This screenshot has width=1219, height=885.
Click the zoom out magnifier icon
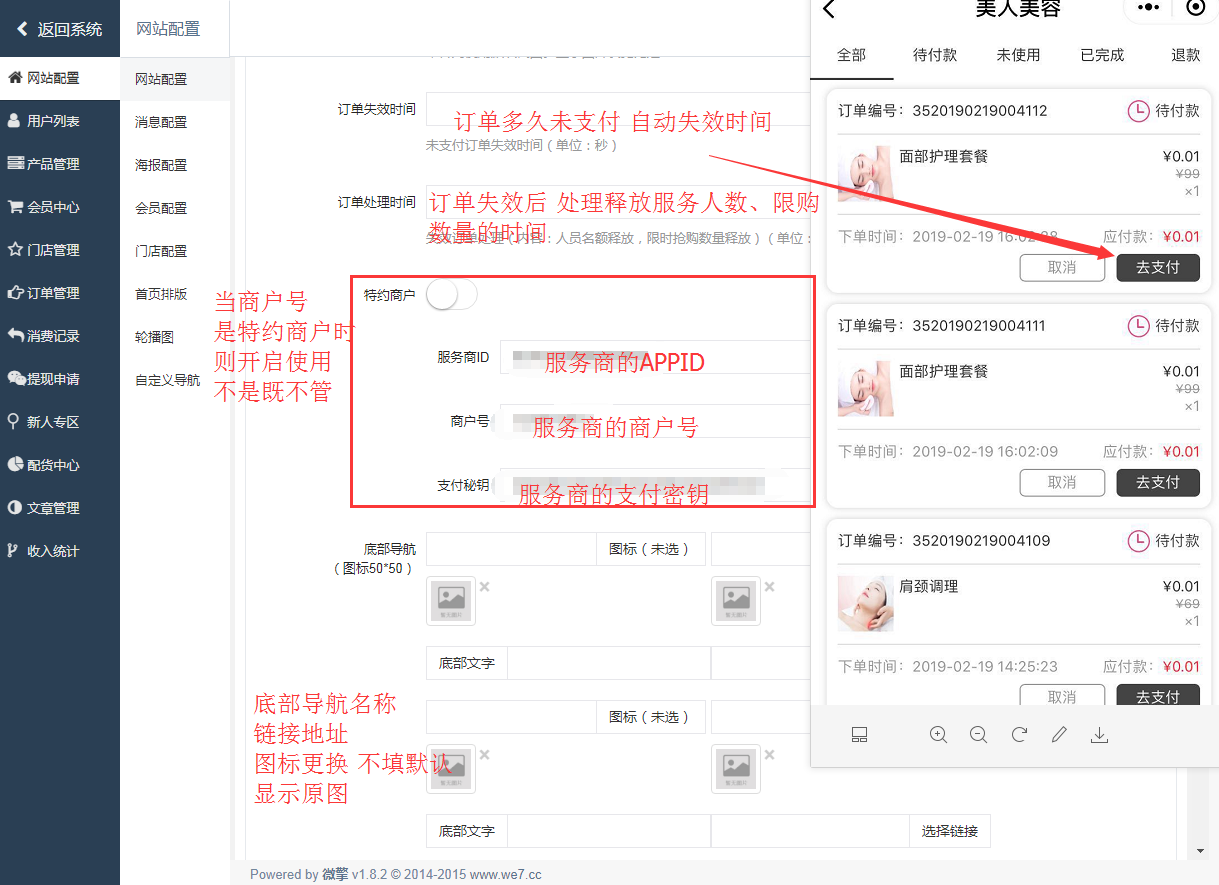point(979,735)
